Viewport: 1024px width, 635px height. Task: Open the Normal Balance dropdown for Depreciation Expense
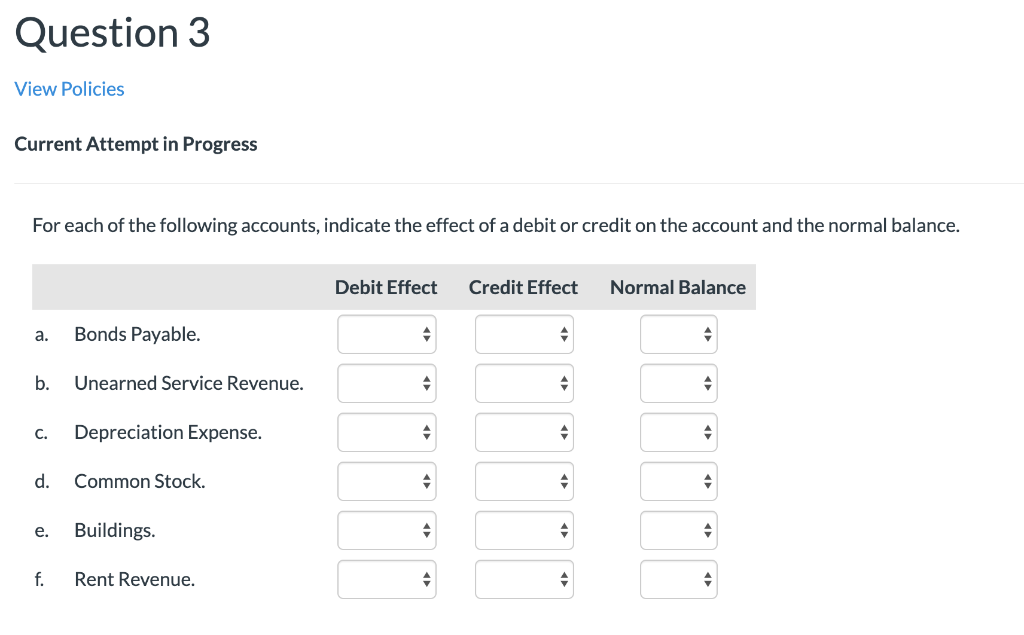tap(679, 432)
